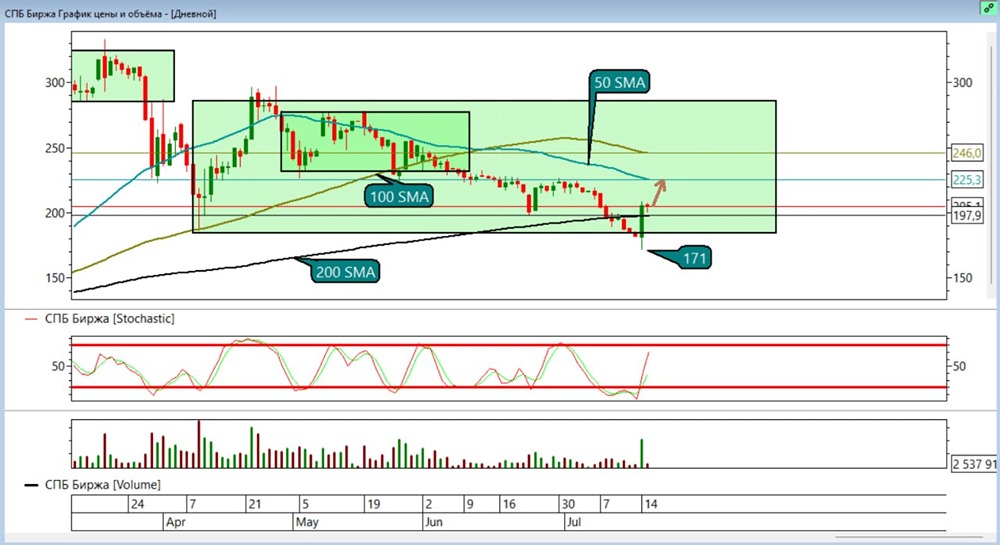Click the 'Jun' month label on time axis

pos(434,522)
